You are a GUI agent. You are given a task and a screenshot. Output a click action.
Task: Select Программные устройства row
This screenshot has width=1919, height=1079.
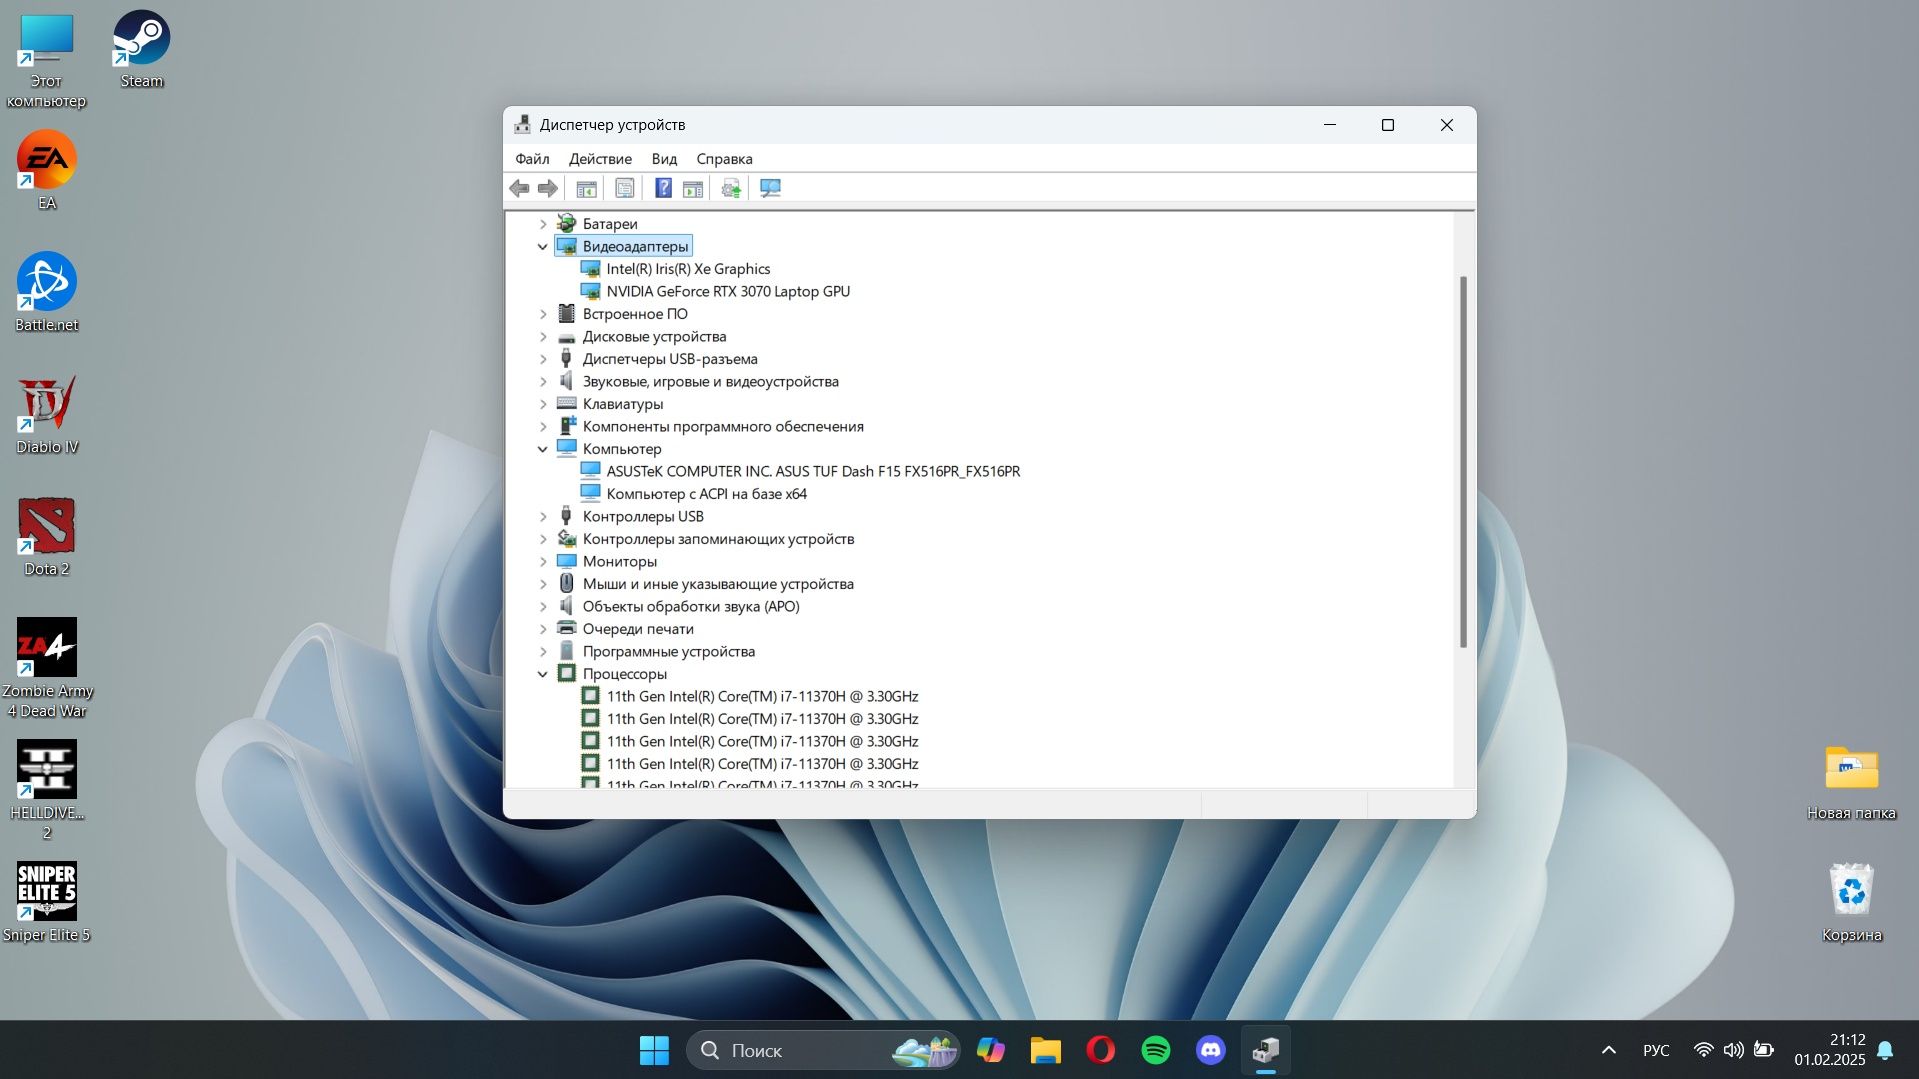[669, 652]
